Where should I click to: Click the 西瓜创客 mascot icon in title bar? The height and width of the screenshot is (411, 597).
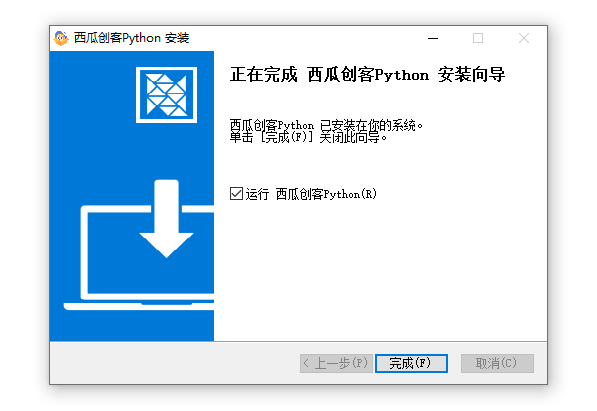(x=61, y=38)
